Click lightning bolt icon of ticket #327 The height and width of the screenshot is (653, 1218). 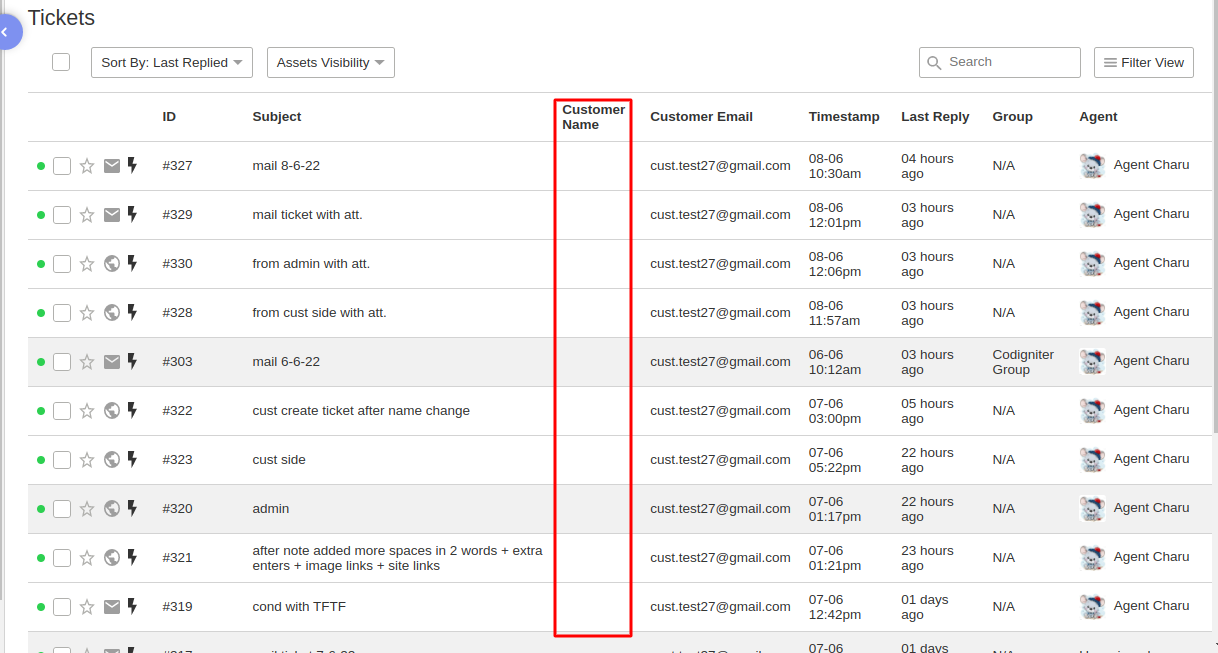click(132, 165)
